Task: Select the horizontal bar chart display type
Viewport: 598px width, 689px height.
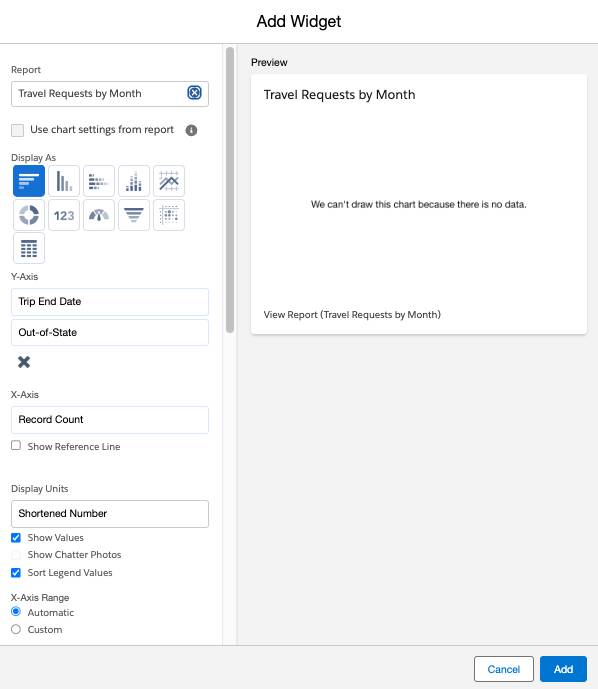Action: pyautogui.click(x=29, y=181)
